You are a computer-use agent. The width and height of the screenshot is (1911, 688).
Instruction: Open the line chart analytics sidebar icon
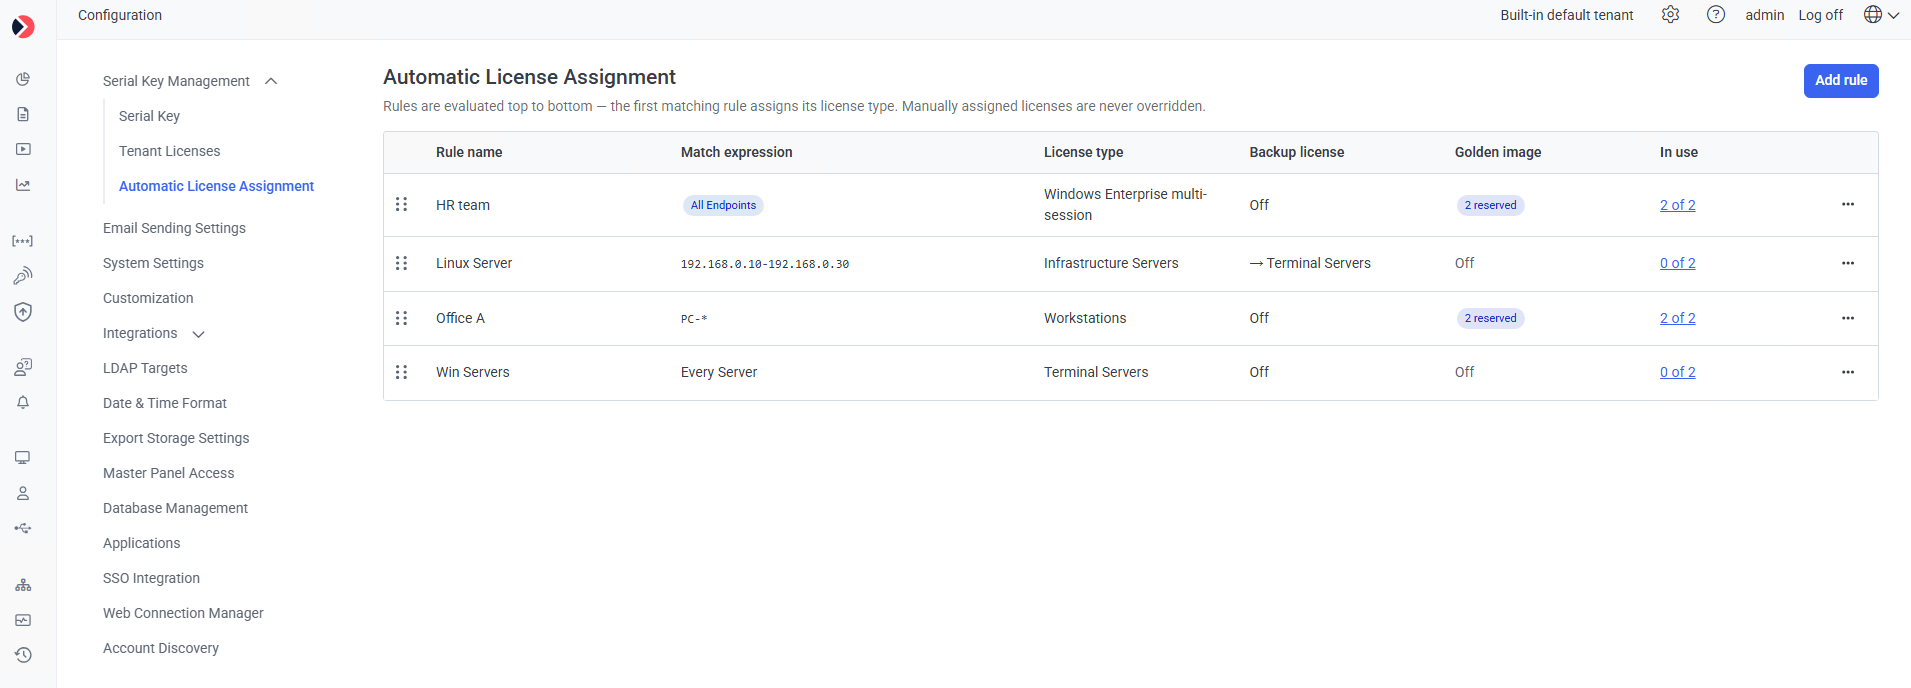pyautogui.click(x=23, y=185)
